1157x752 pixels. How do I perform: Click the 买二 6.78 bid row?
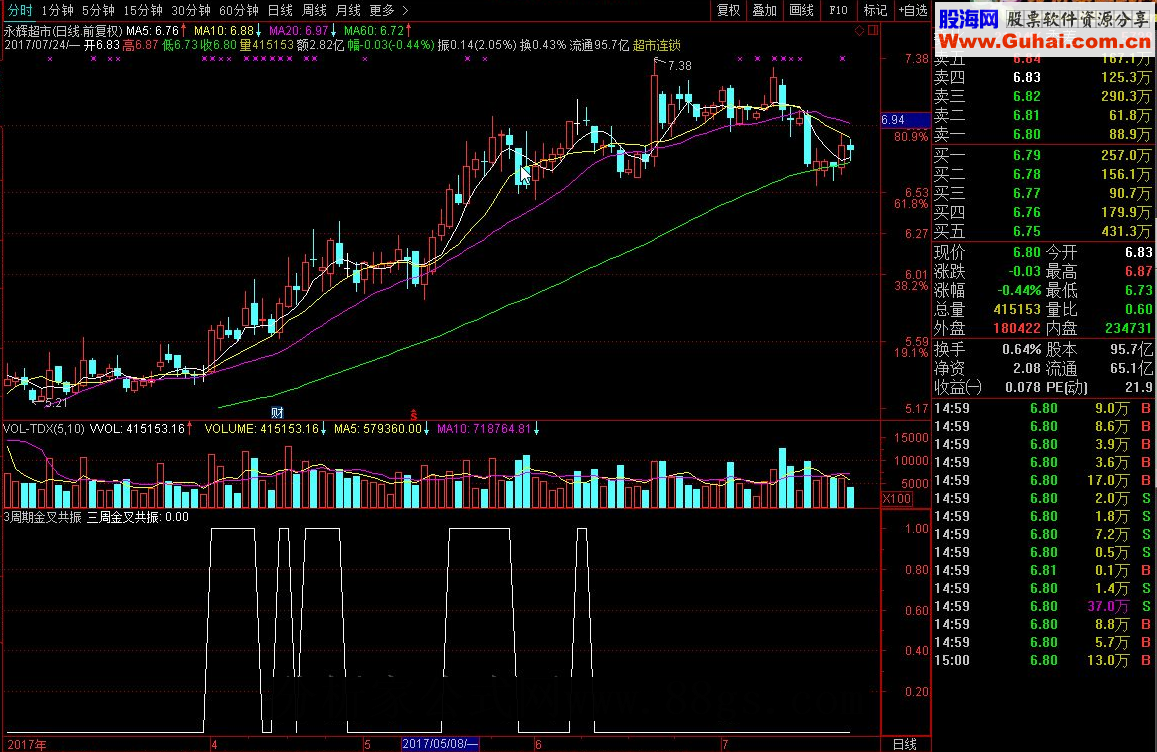(1043, 174)
